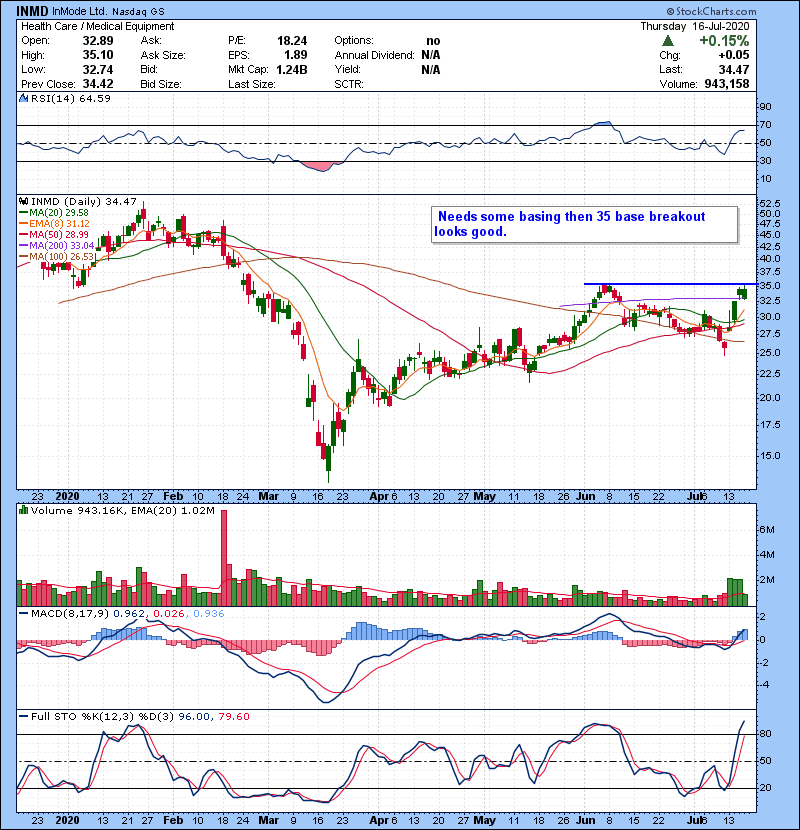This screenshot has width=800, height=830.
Task: Click the Volume 943.16K, EMA(20) 1.02M label
Action: point(122,511)
